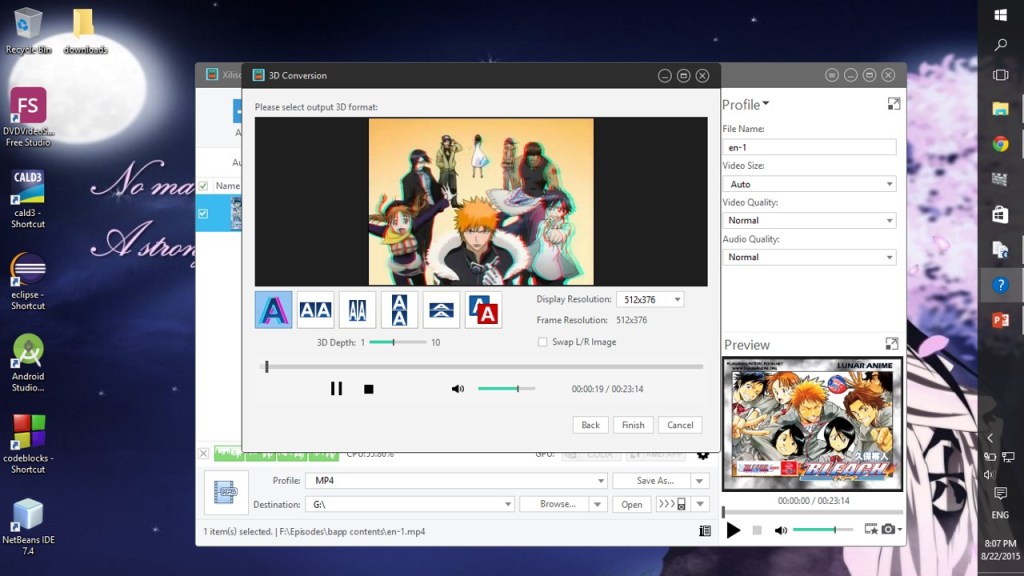Expand the Video Size dropdown

pos(809,184)
